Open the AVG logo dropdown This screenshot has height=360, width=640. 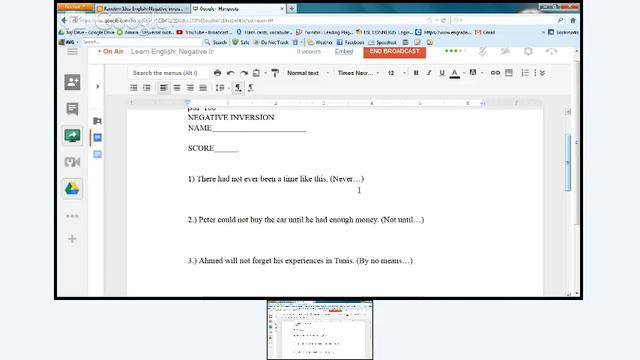(x=68, y=42)
